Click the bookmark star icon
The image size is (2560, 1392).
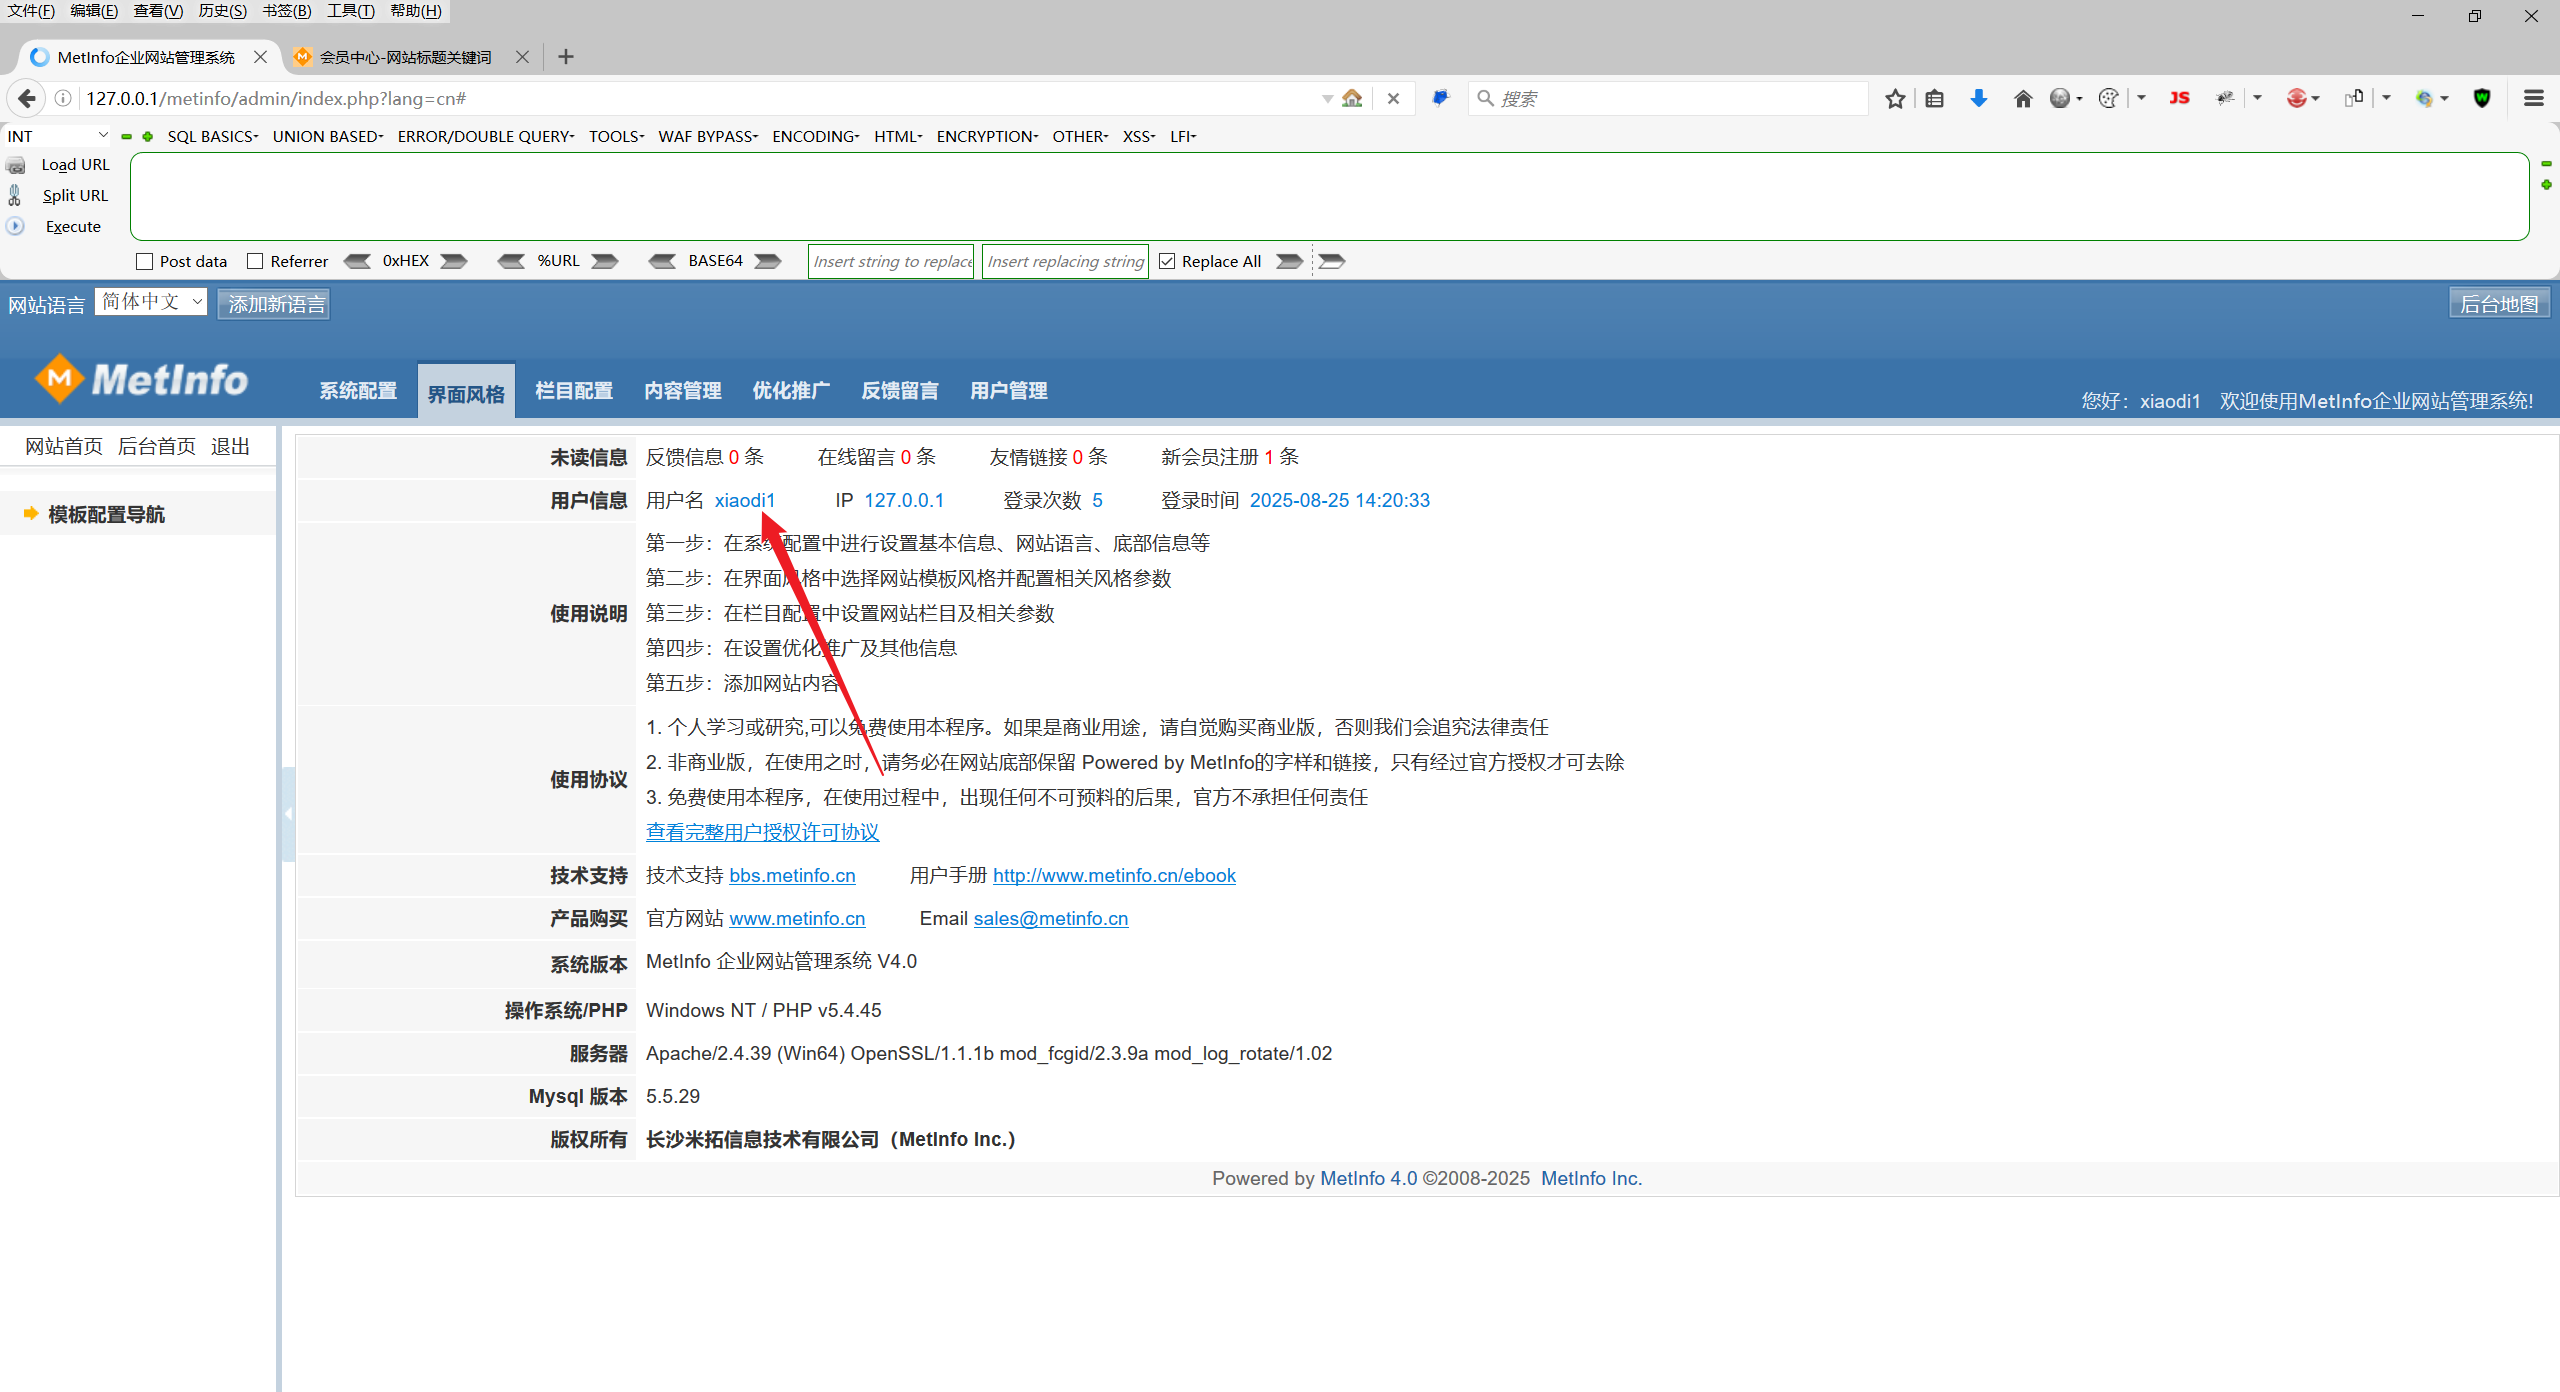(1895, 98)
